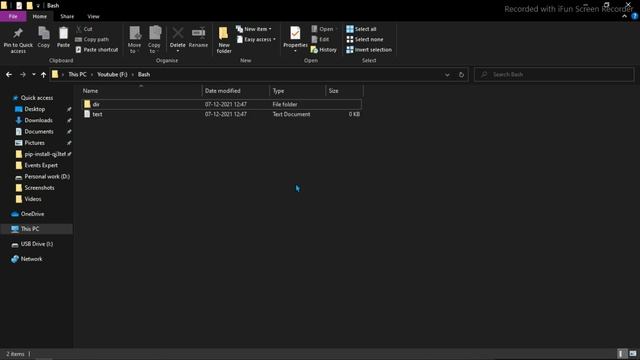Open the Easy access dropdown

pyautogui.click(x=256, y=39)
